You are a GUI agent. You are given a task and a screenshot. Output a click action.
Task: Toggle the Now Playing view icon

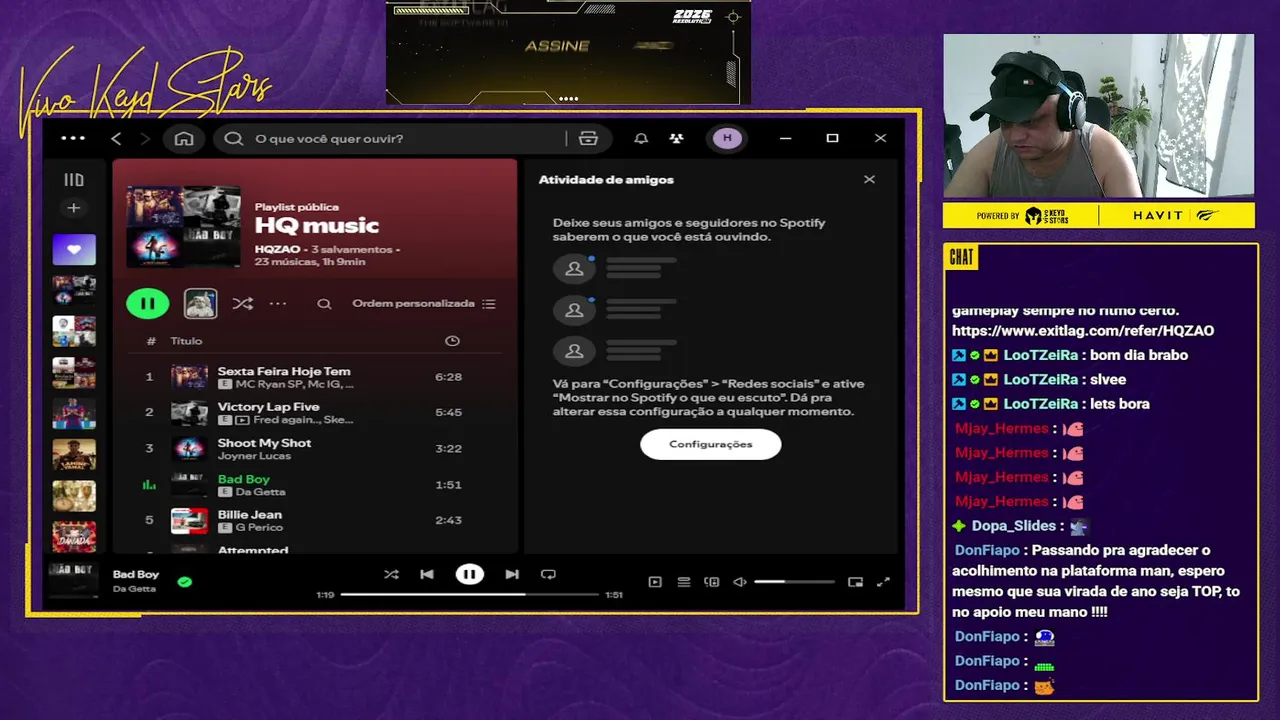coord(655,582)
